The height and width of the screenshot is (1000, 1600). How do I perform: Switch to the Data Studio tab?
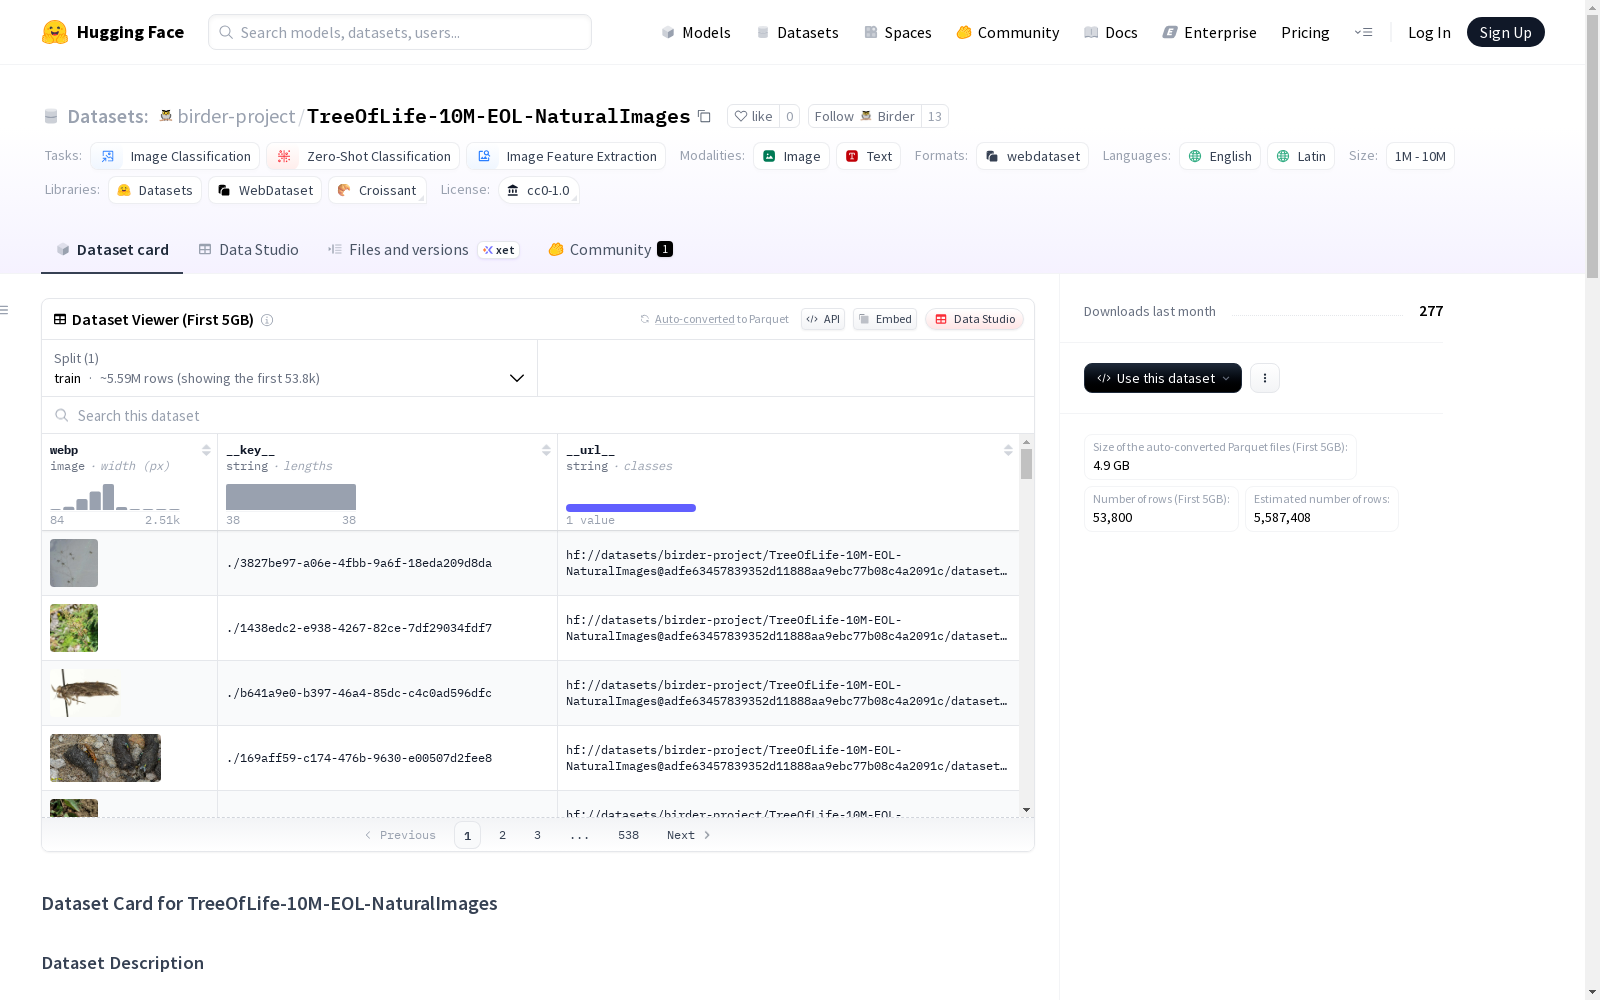[248, 250]
